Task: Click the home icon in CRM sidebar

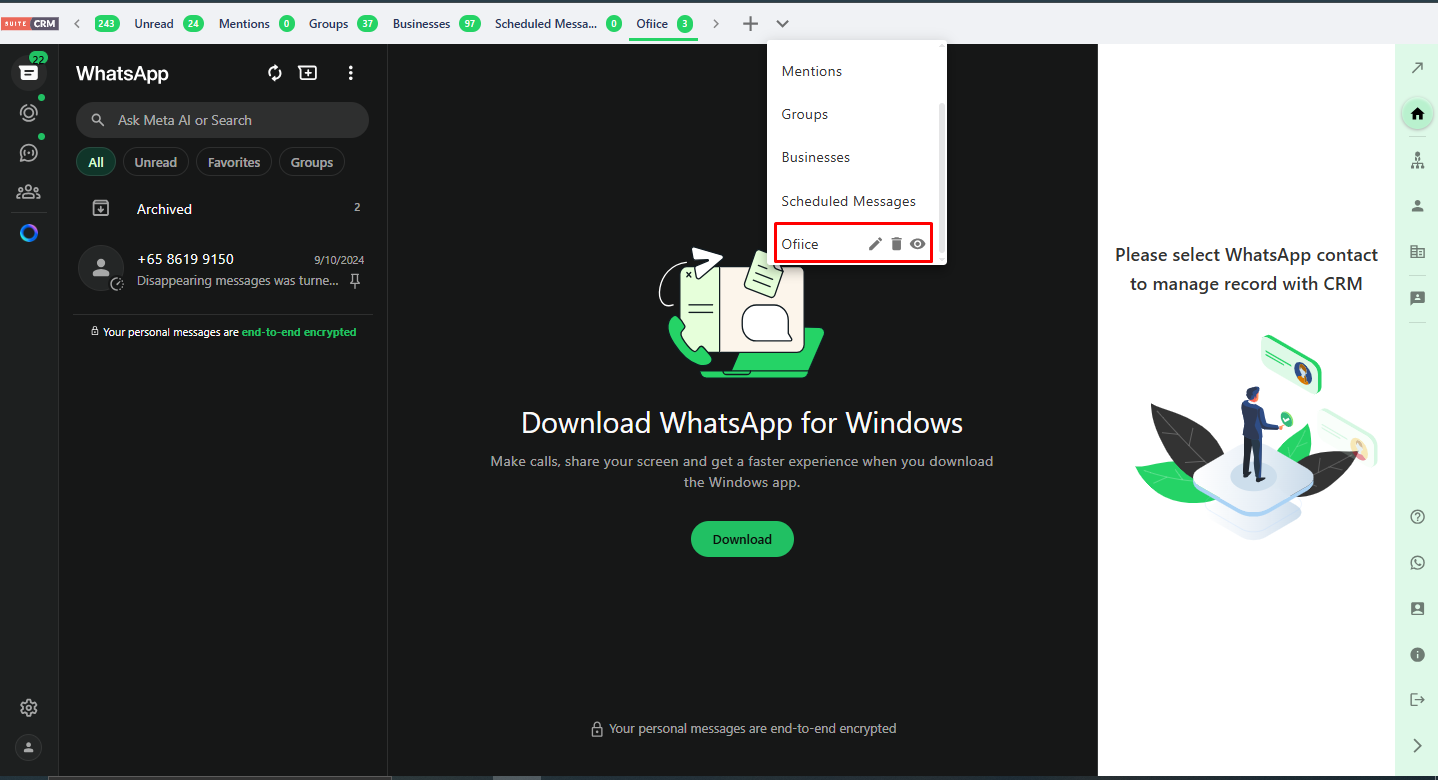Action: [x=1417, y=114]
